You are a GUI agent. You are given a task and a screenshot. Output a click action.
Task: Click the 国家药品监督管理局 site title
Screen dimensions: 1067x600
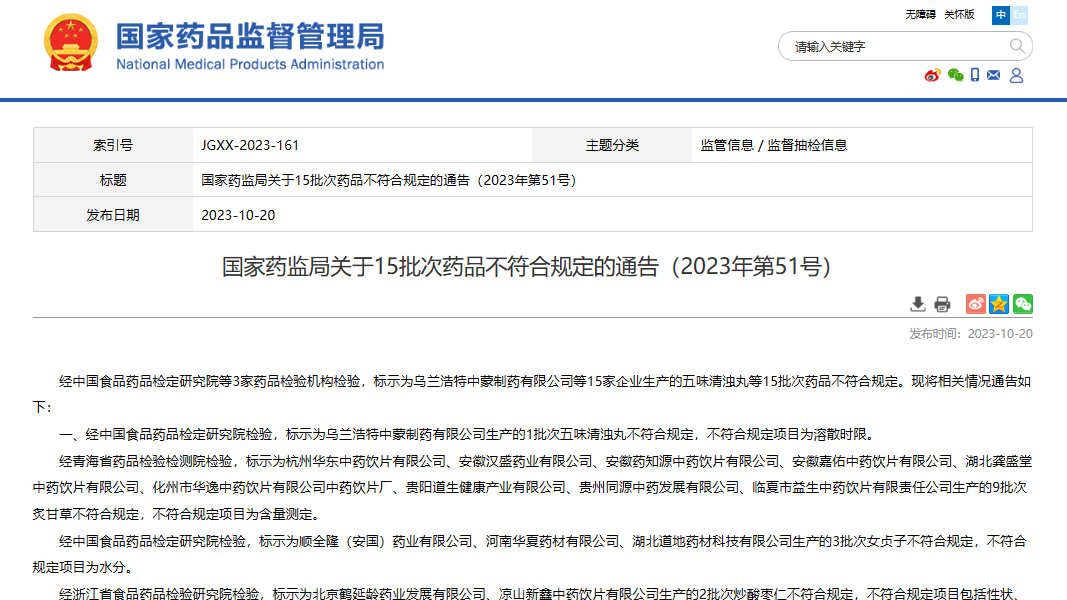pos(250,38)
